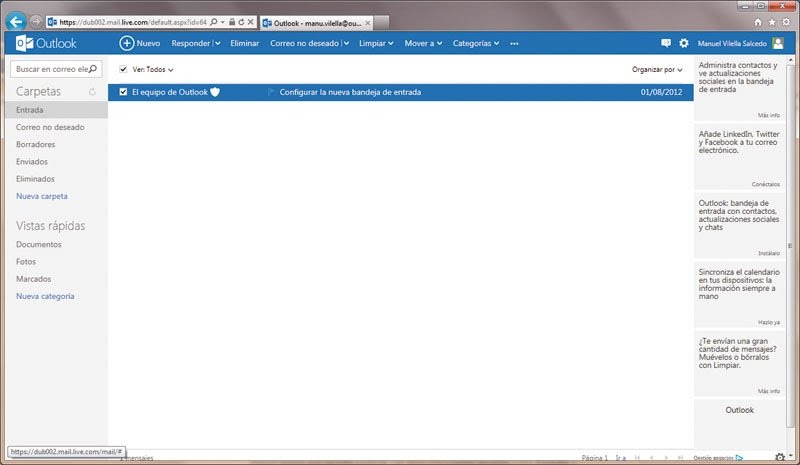Click the security lock icon in address bar

[x=232, y=22]
